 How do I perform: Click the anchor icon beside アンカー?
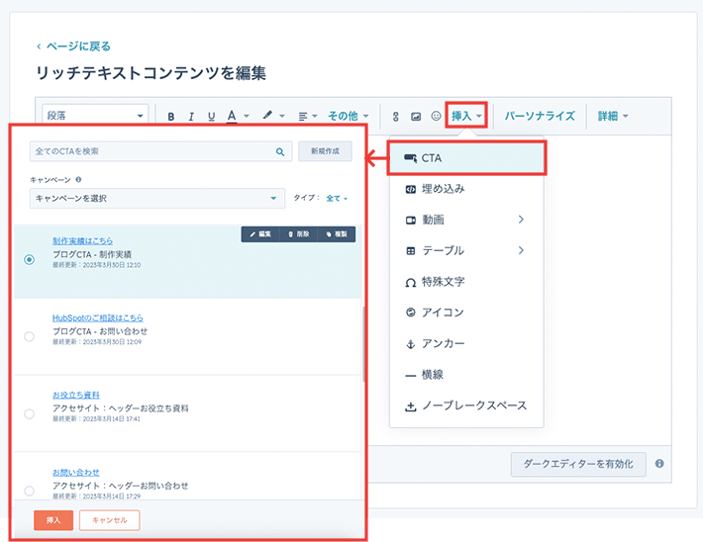pos(410,344)
